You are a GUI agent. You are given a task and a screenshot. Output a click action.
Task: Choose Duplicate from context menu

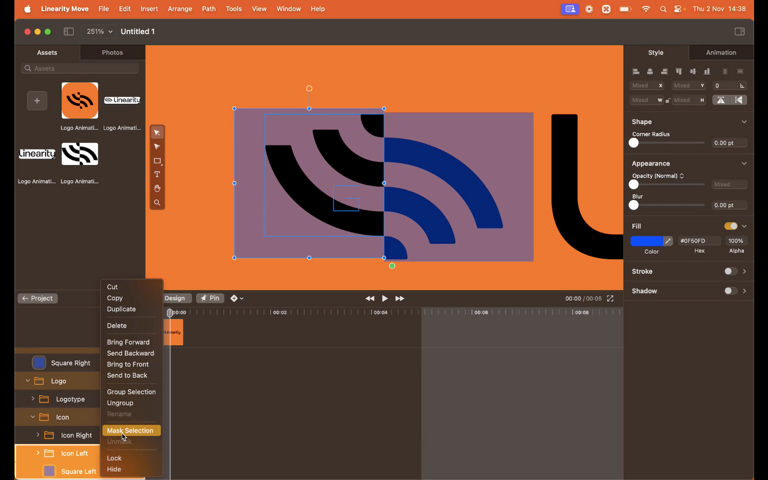click(121, 309)
